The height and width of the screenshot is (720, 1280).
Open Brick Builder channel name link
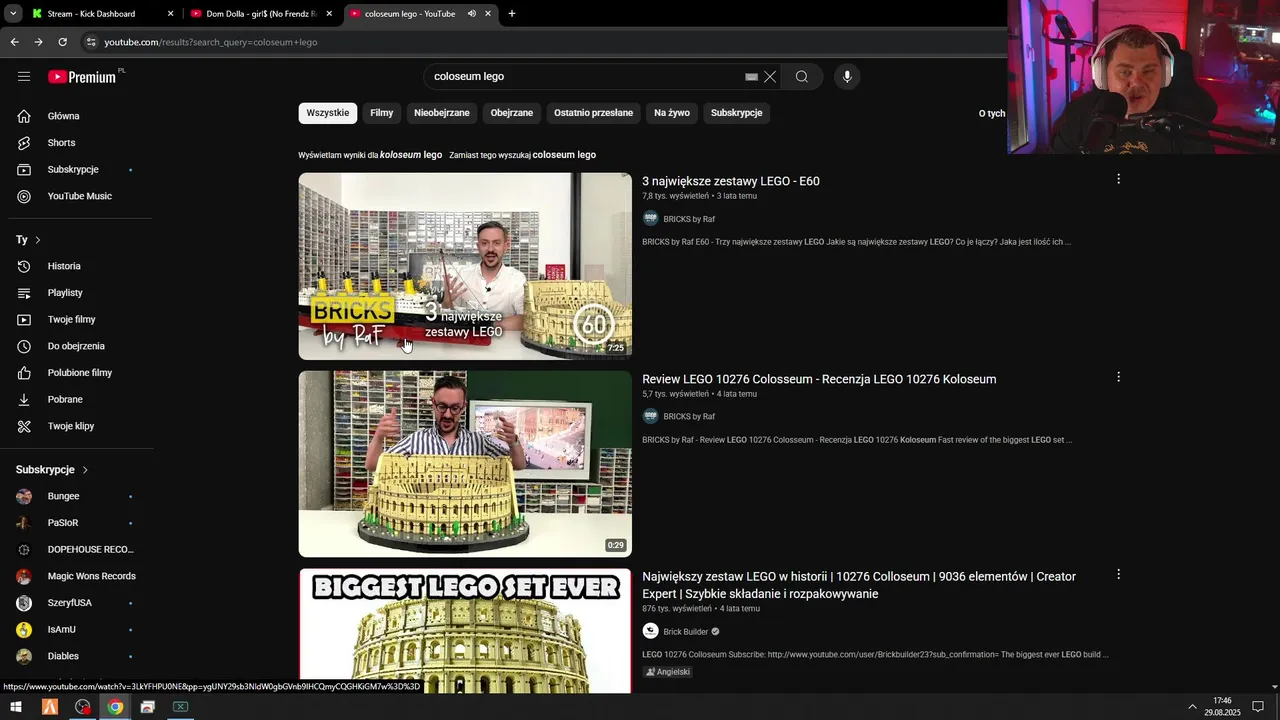tap(686, 632)
